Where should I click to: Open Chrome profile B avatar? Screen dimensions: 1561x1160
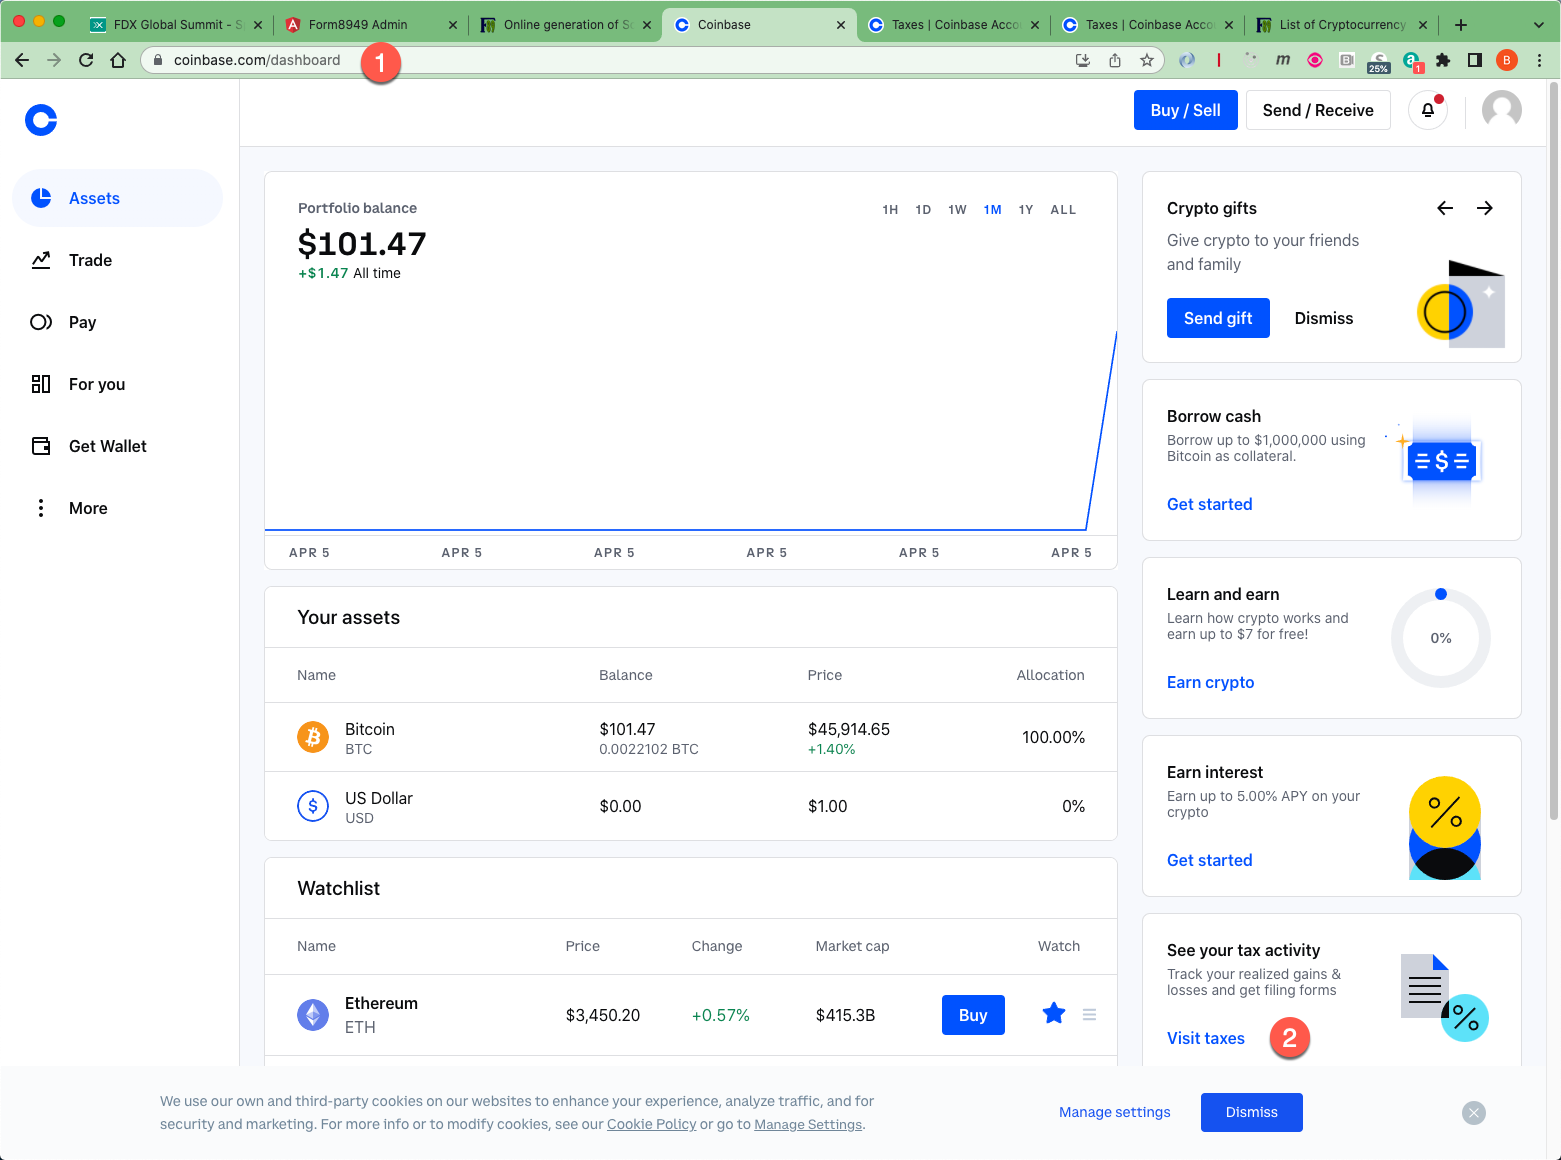coord(1507,60)
